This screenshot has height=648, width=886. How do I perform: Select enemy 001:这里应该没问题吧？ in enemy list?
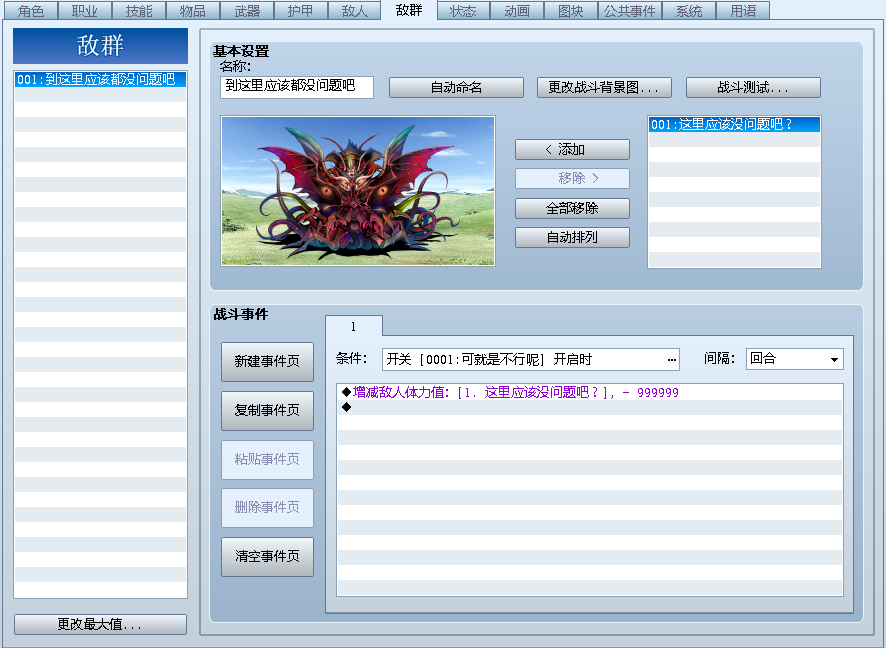pos(735,124)
